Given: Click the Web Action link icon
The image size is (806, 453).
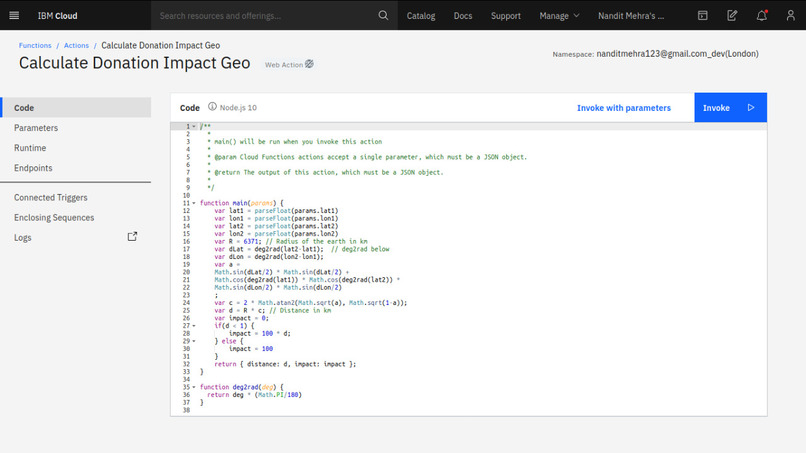Looking at the screenshot, I should (x=309, y=64).
